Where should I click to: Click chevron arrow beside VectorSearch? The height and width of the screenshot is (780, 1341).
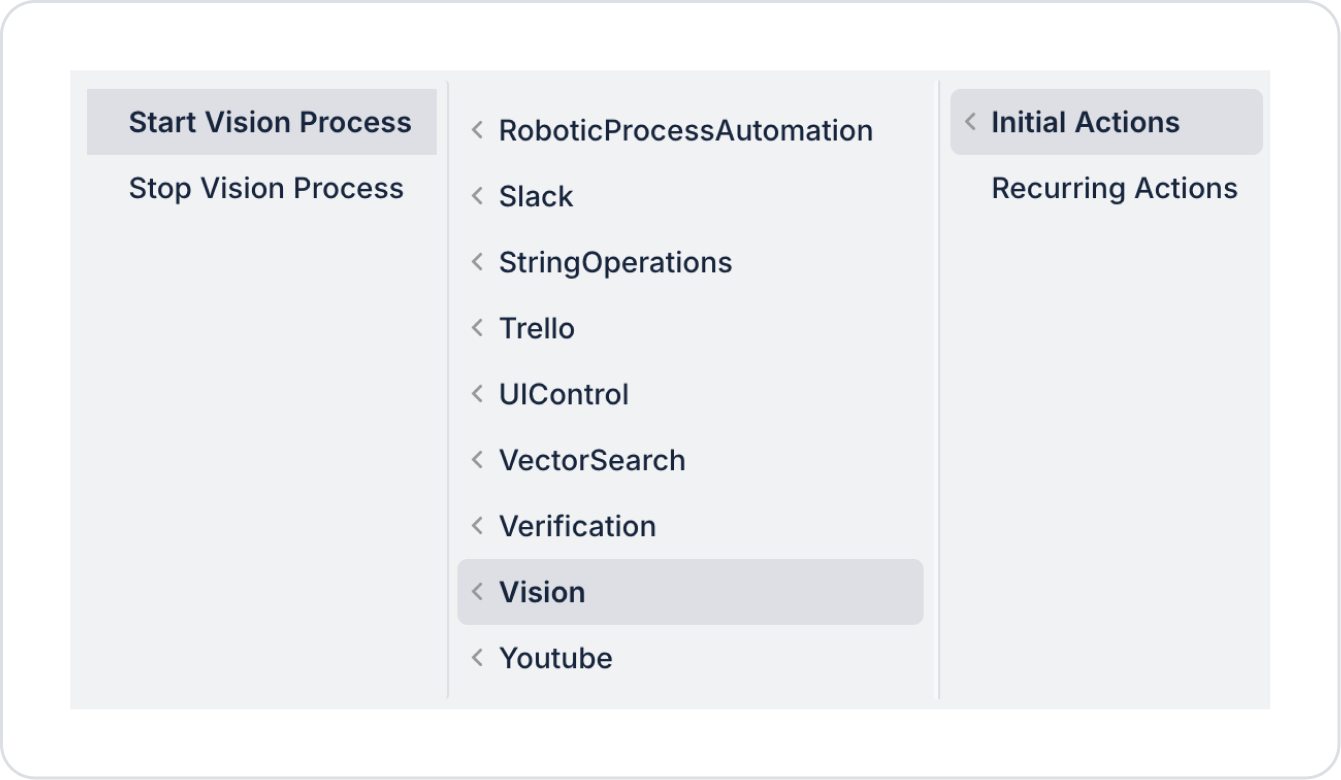[x=477, y=460]
